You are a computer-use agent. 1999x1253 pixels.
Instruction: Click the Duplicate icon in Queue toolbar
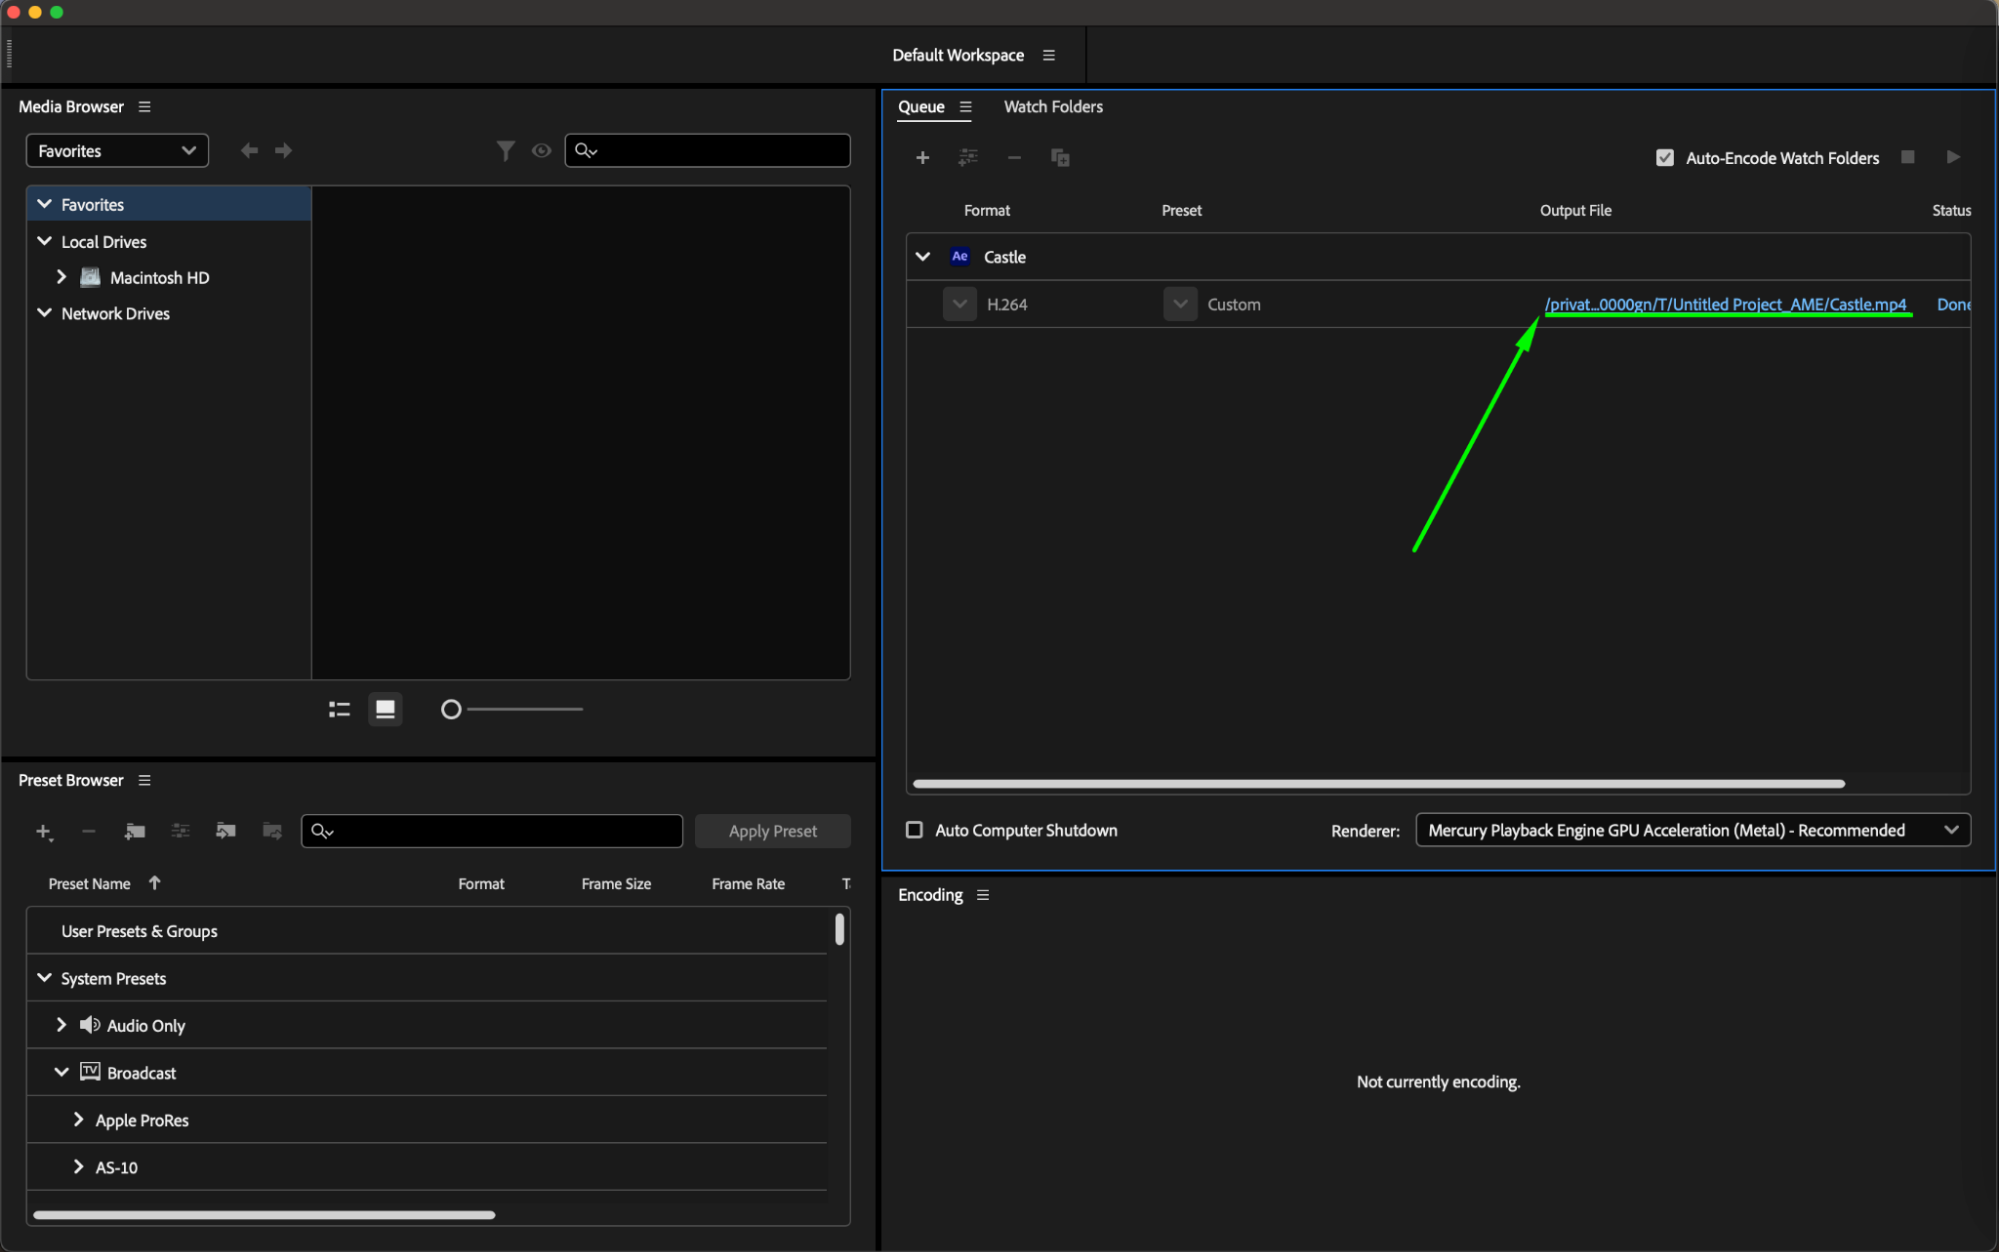coord(1060,158)
